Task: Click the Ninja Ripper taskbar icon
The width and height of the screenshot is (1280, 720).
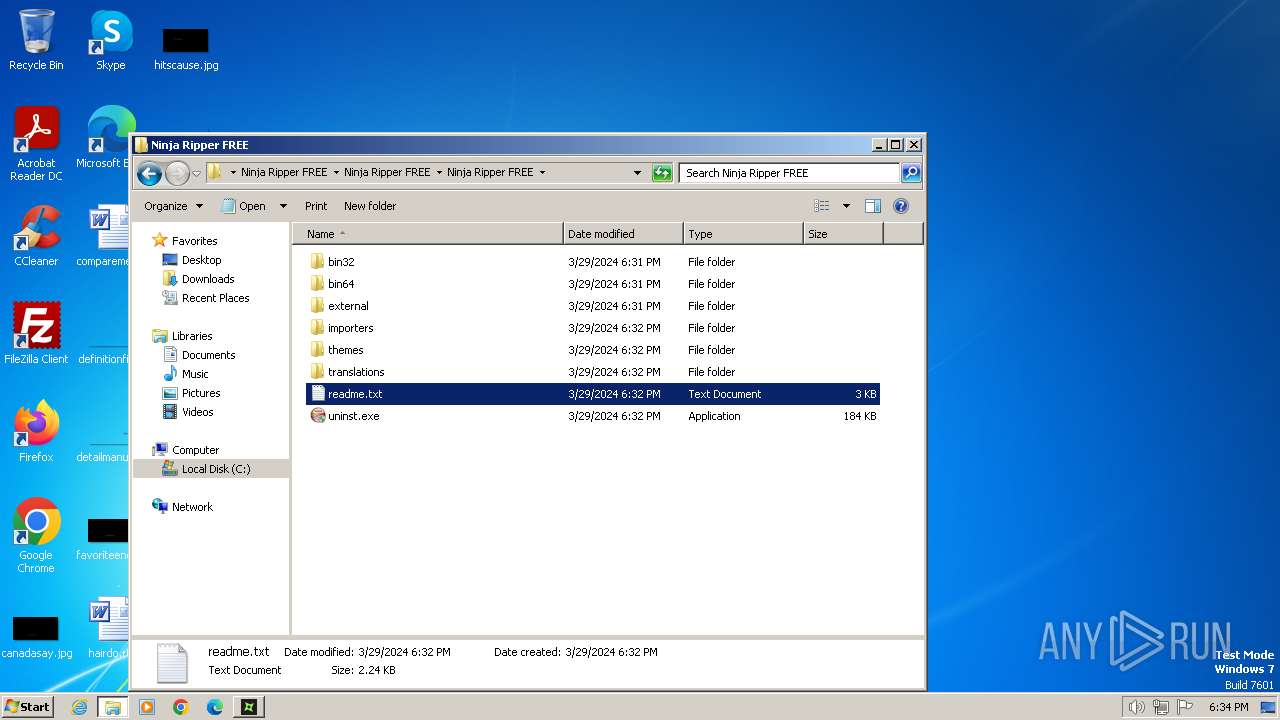Action: (x=249, y=707)
